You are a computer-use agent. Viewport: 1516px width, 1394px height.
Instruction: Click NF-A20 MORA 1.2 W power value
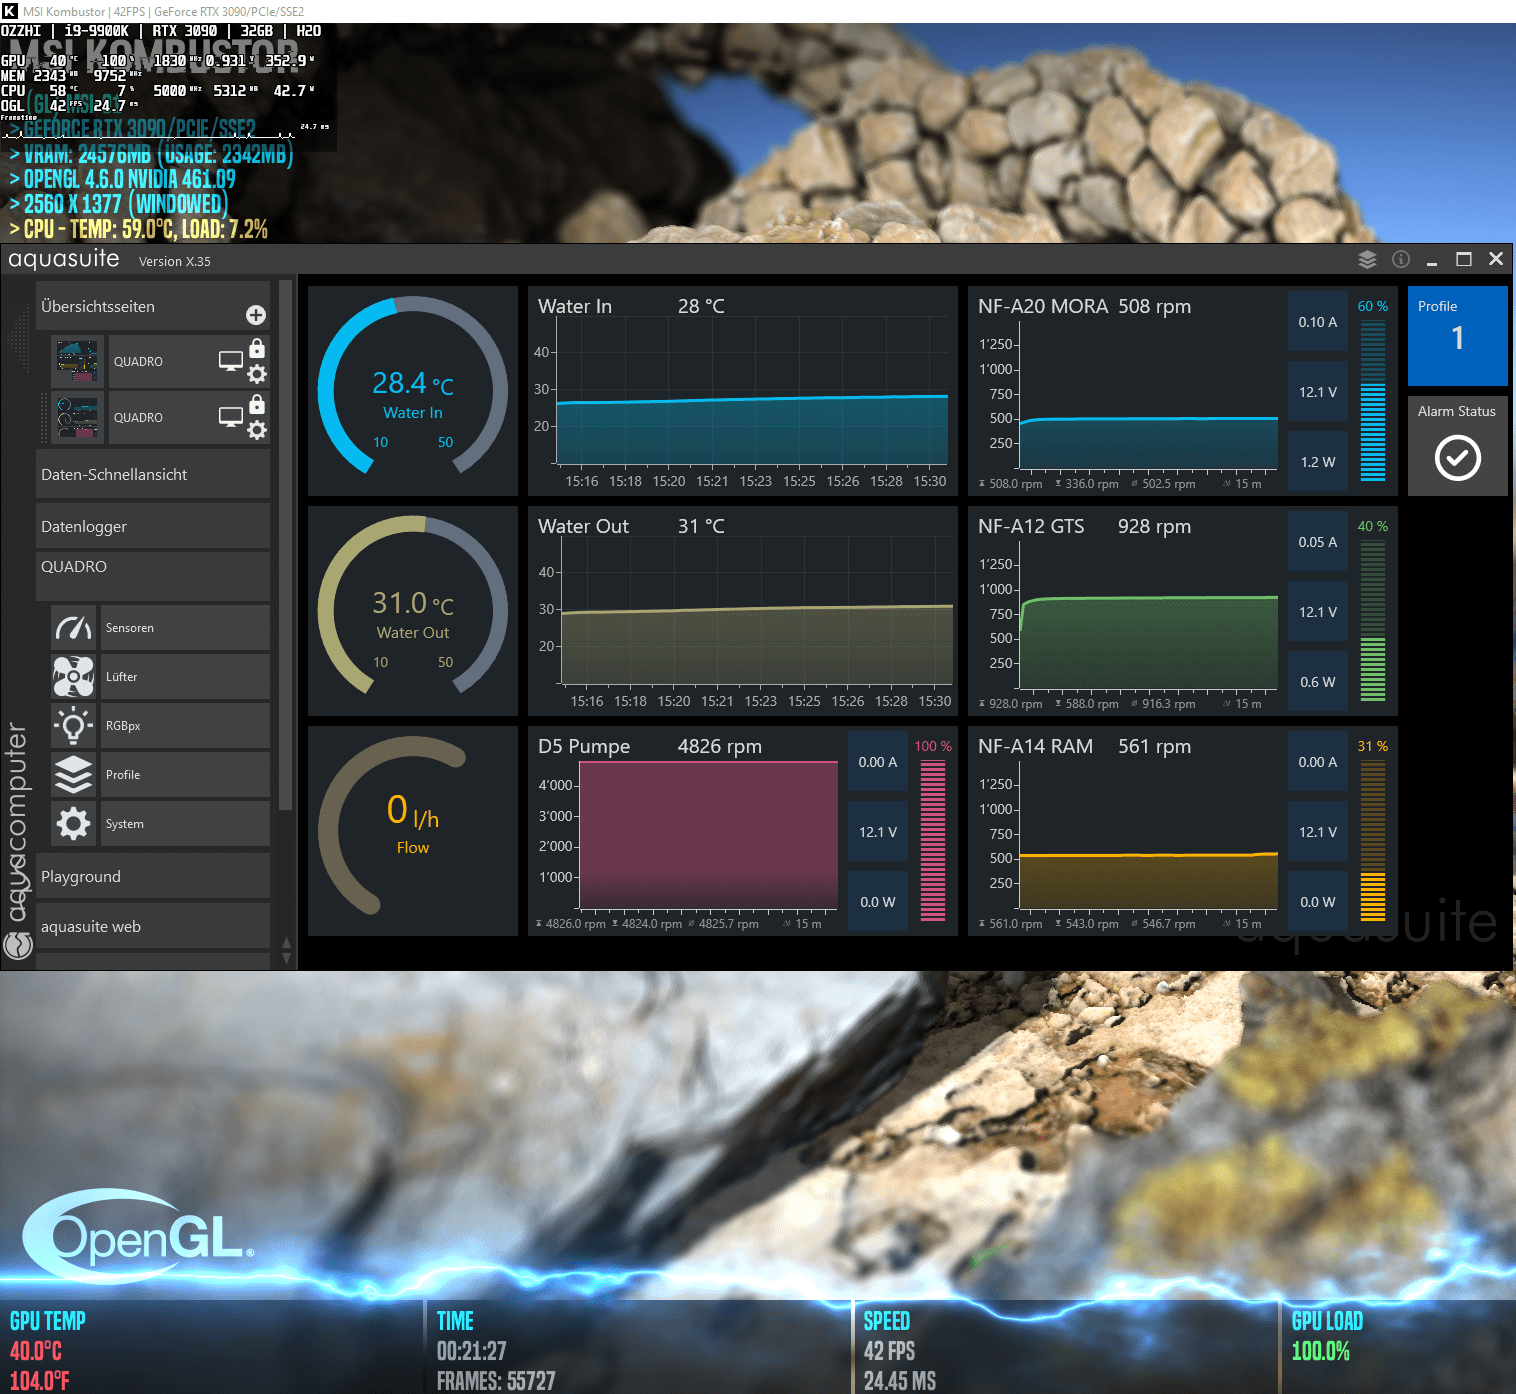coord(1318,462)
